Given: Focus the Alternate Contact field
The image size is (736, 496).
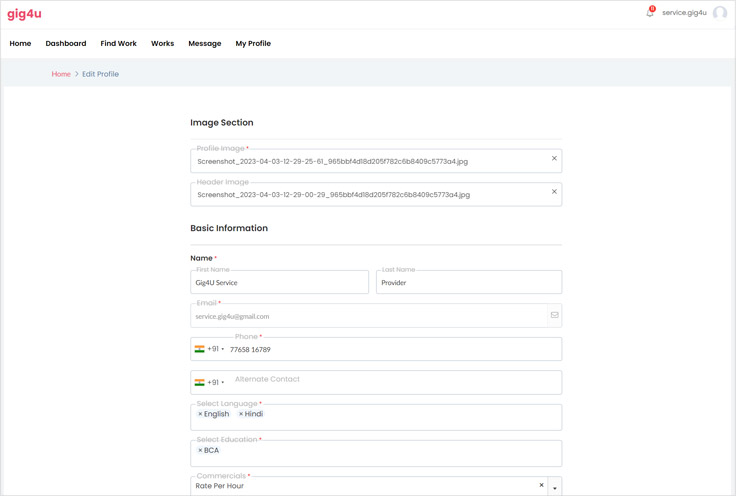Looking at the screenshot, I should (x=390, y=383).
